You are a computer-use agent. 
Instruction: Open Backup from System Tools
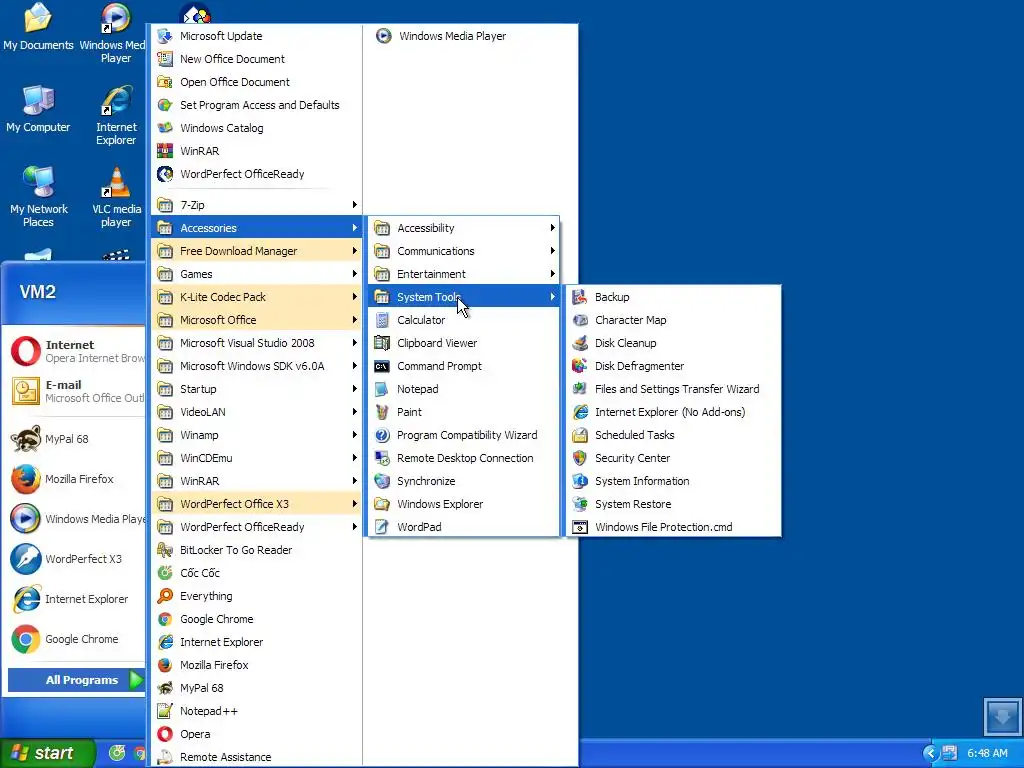[x=673, y=297]
